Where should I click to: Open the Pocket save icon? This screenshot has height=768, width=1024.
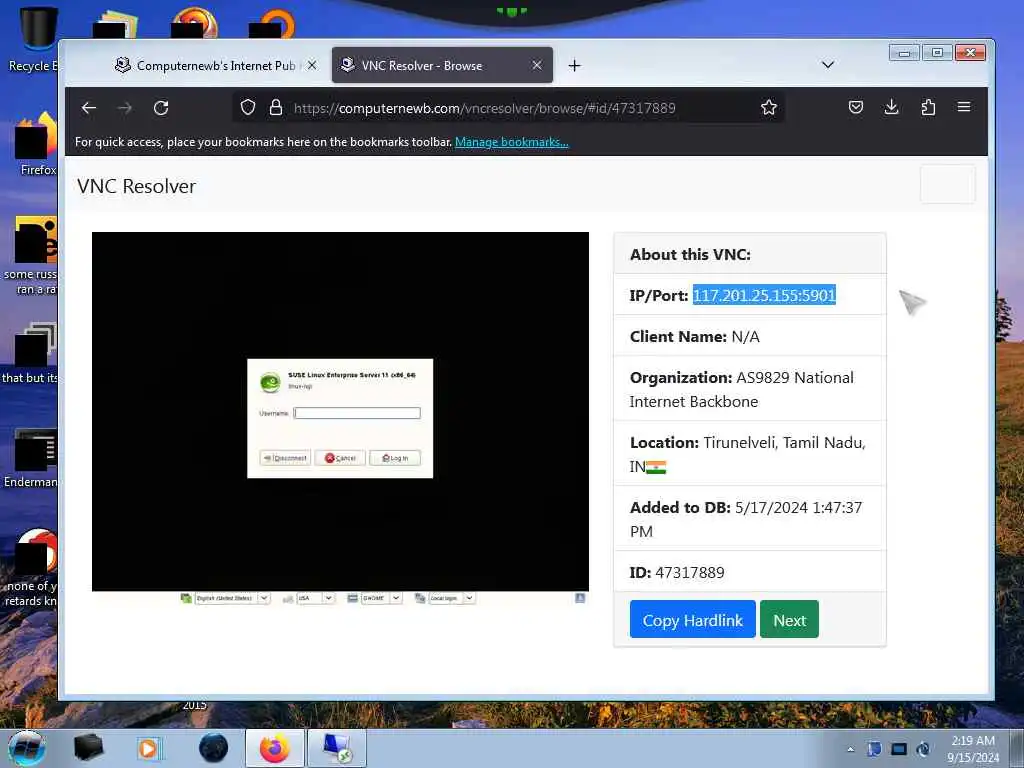coord(856,107)
